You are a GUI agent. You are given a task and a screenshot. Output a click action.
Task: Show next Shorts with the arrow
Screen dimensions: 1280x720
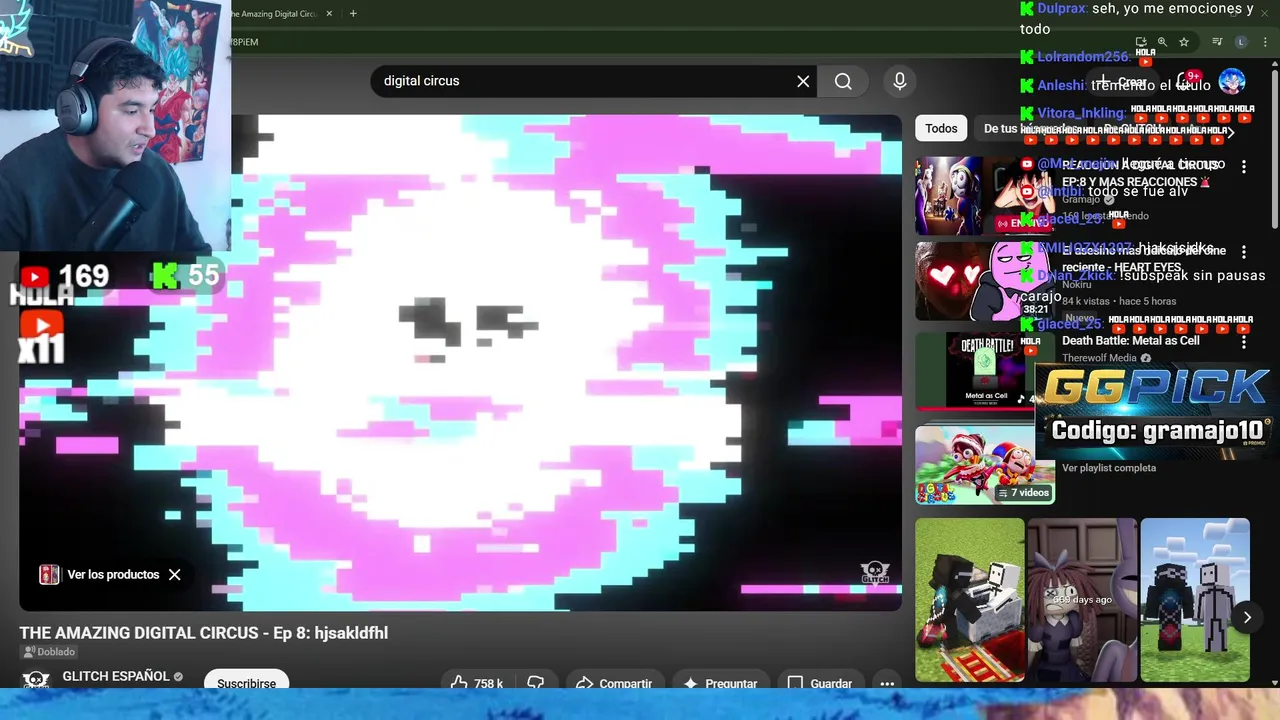point(1247,617)
